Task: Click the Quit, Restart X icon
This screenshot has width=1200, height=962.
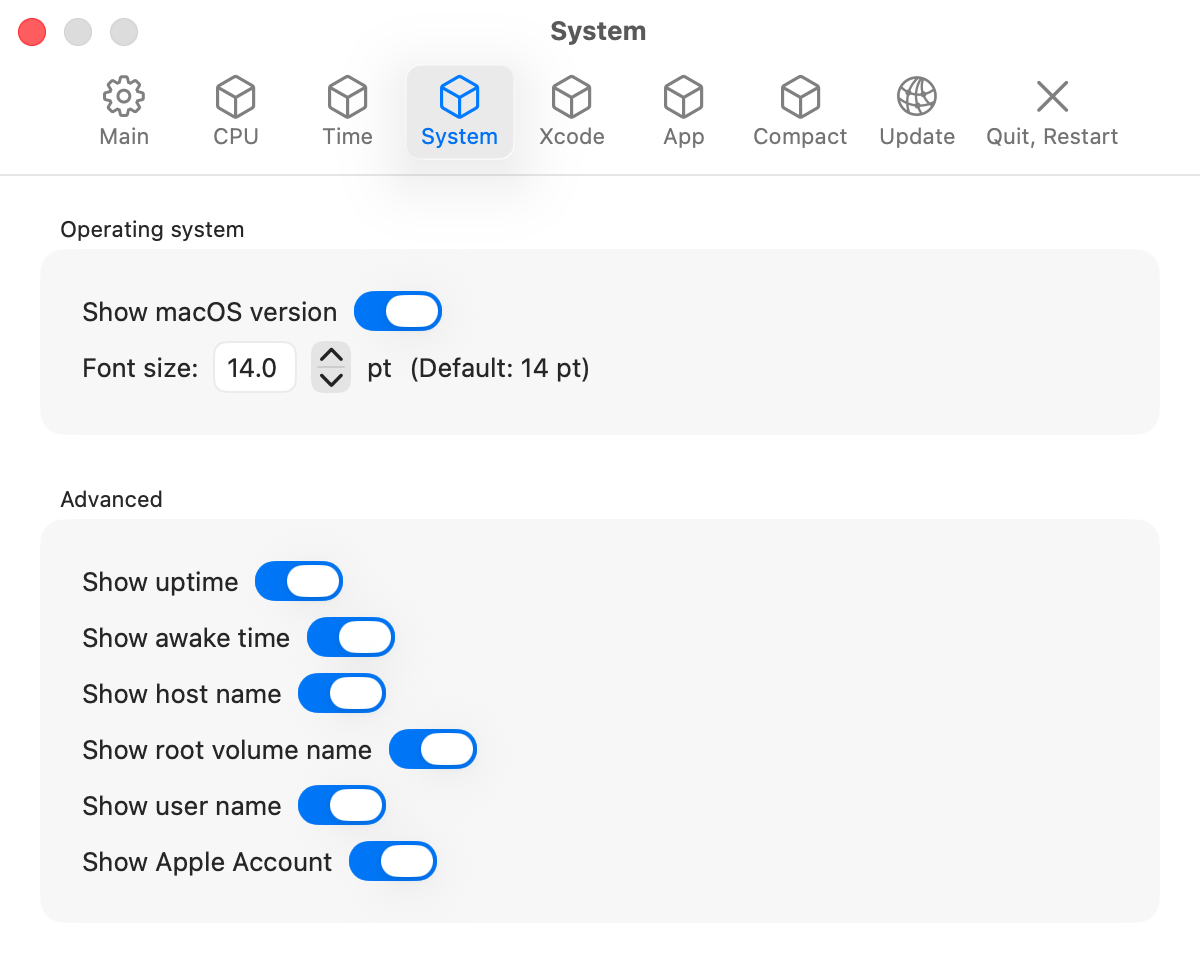Action: 1052,98
